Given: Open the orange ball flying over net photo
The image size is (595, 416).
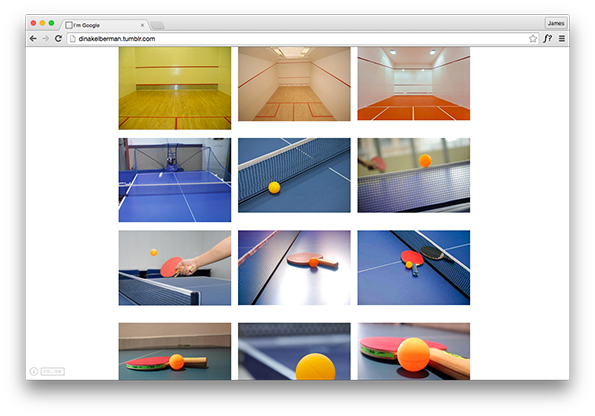Looking at the screenshot, I should click(x=414, y=175).
